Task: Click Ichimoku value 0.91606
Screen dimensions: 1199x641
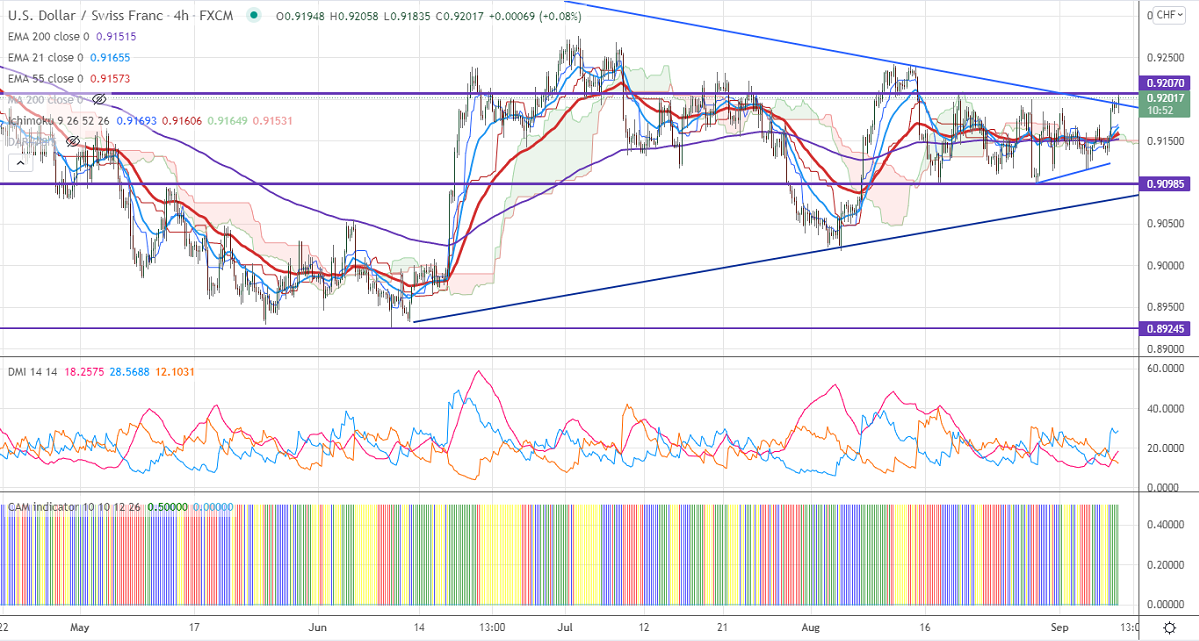Action: pyautogui.click(x=182, y=121)
